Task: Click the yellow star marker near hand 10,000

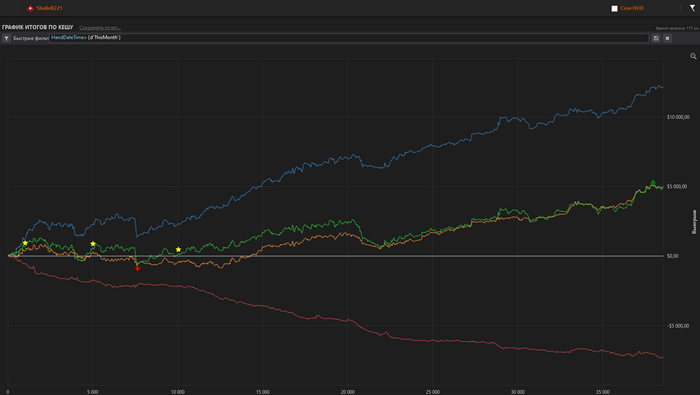Action: click(x=178, y=249)
